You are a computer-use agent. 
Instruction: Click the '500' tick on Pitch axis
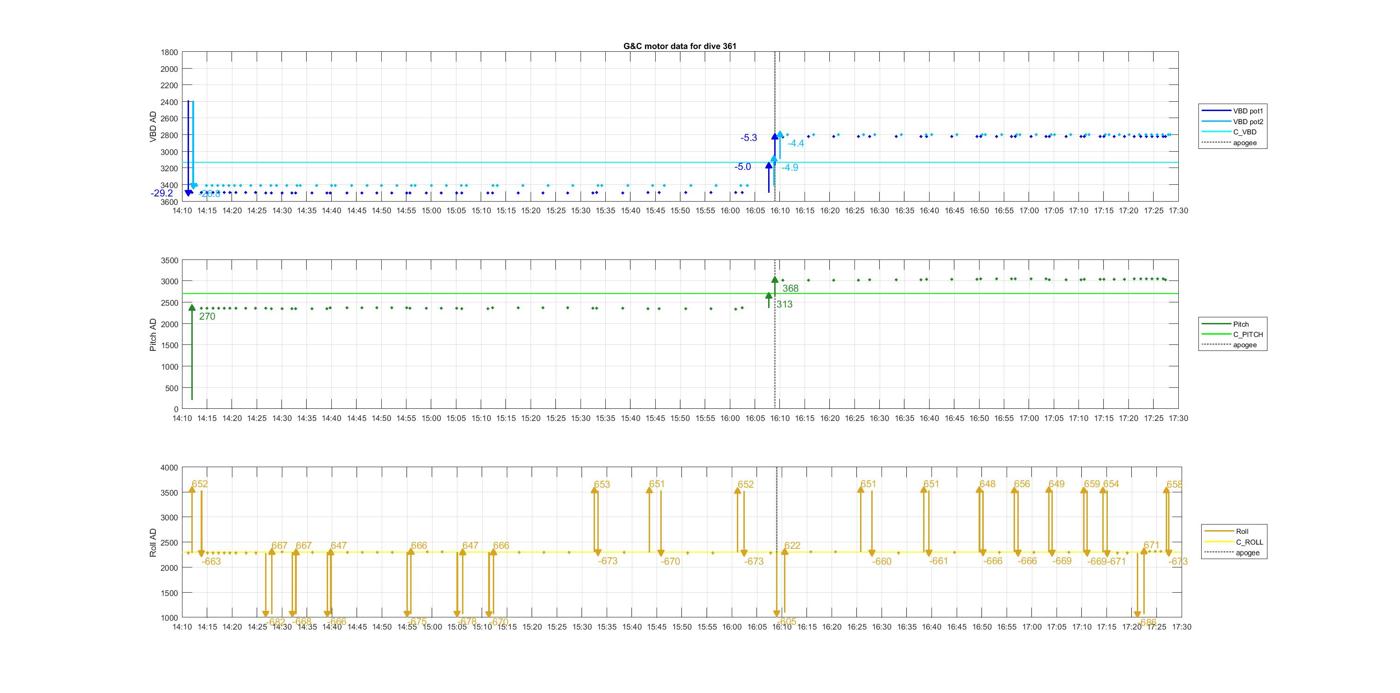coord(172,388)
